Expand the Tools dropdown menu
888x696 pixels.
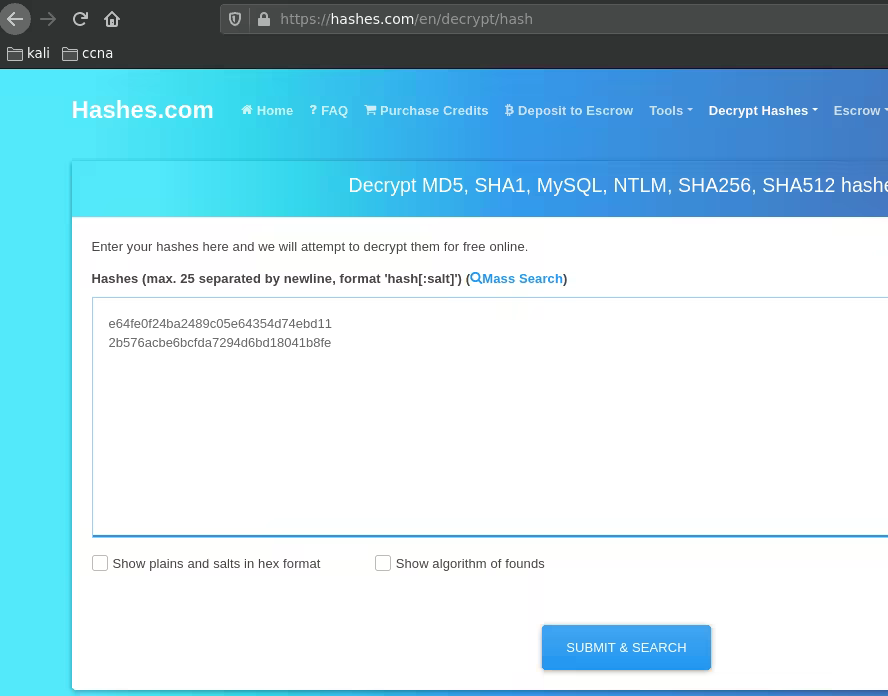pos(670,110)
